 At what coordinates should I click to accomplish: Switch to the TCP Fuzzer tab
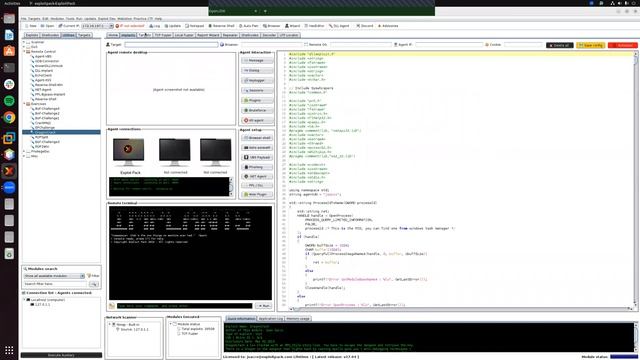(x=163, y=36)
